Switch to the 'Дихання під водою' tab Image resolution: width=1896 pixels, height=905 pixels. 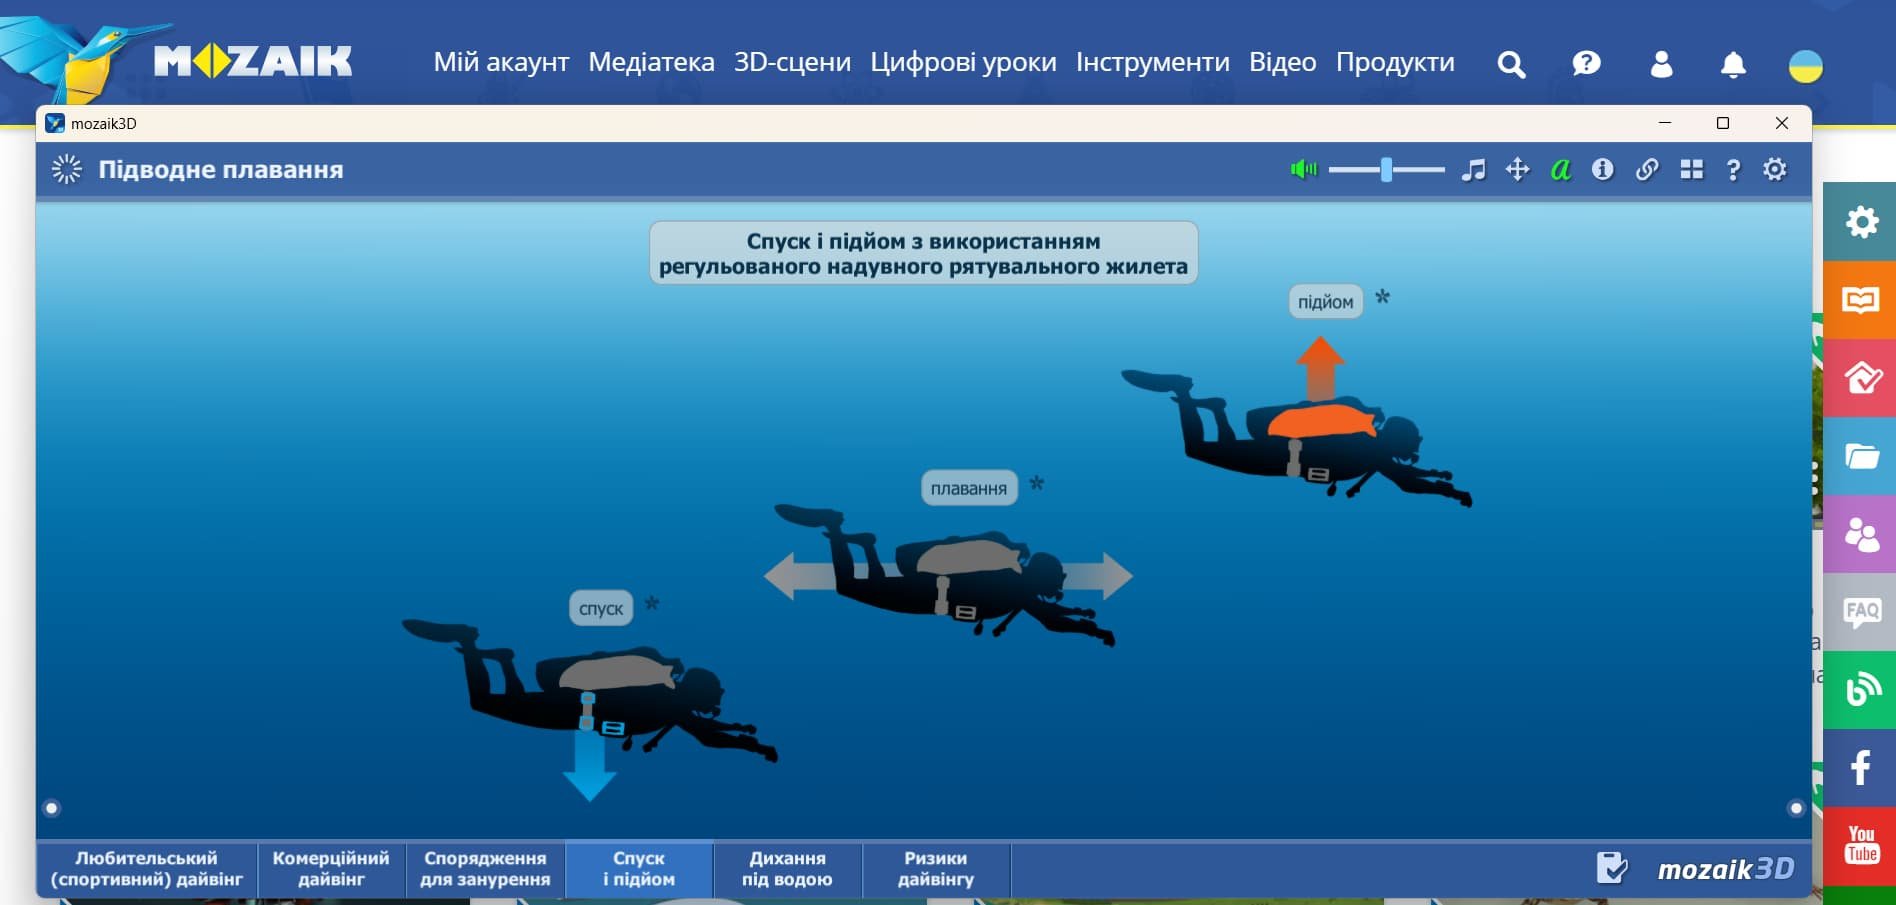pyautogui.click(x=788, y=868)
